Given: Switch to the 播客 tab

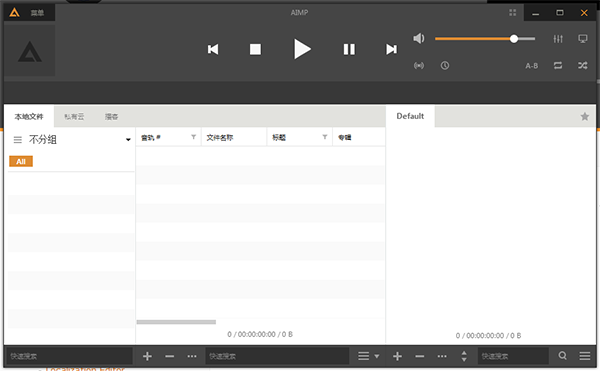Looking at the screenshot, I should click(x=111, y=117).
